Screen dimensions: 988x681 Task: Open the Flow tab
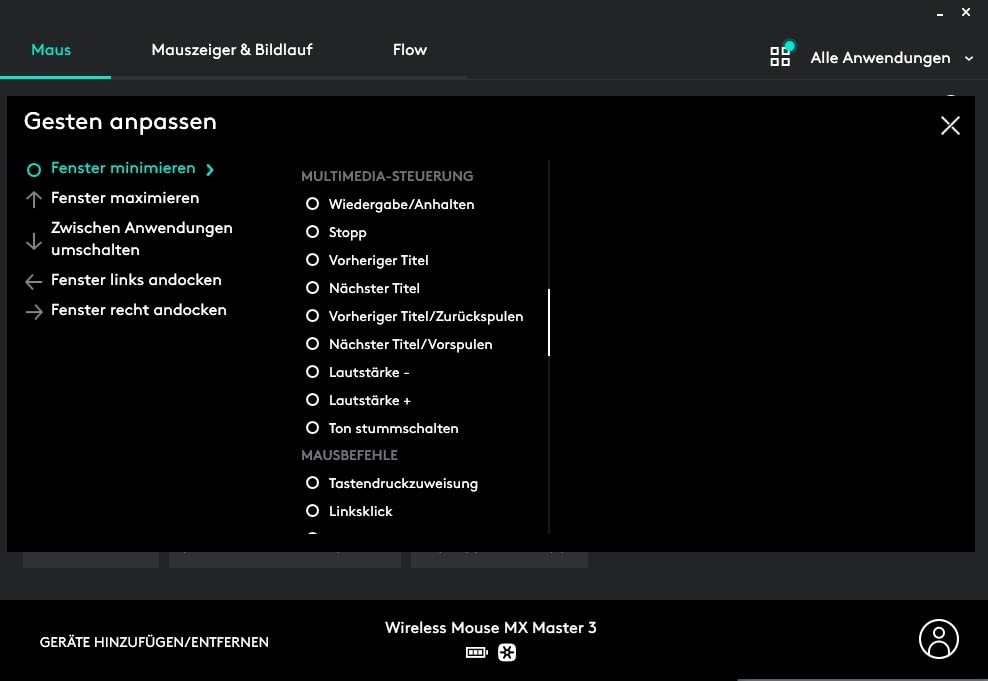[410, 50]
